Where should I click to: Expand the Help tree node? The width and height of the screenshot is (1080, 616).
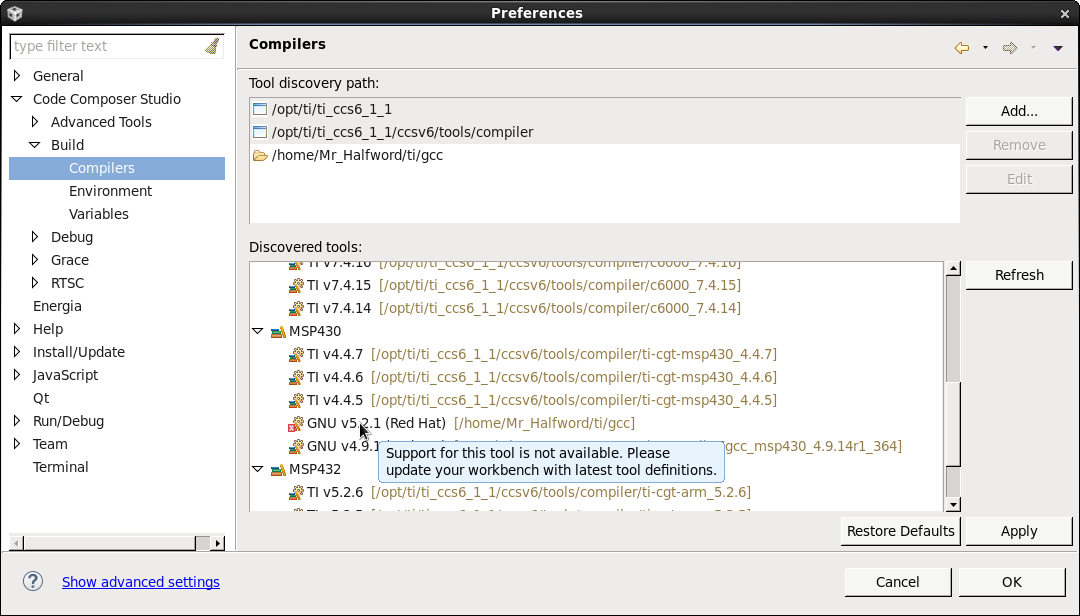tap(17, 329)
